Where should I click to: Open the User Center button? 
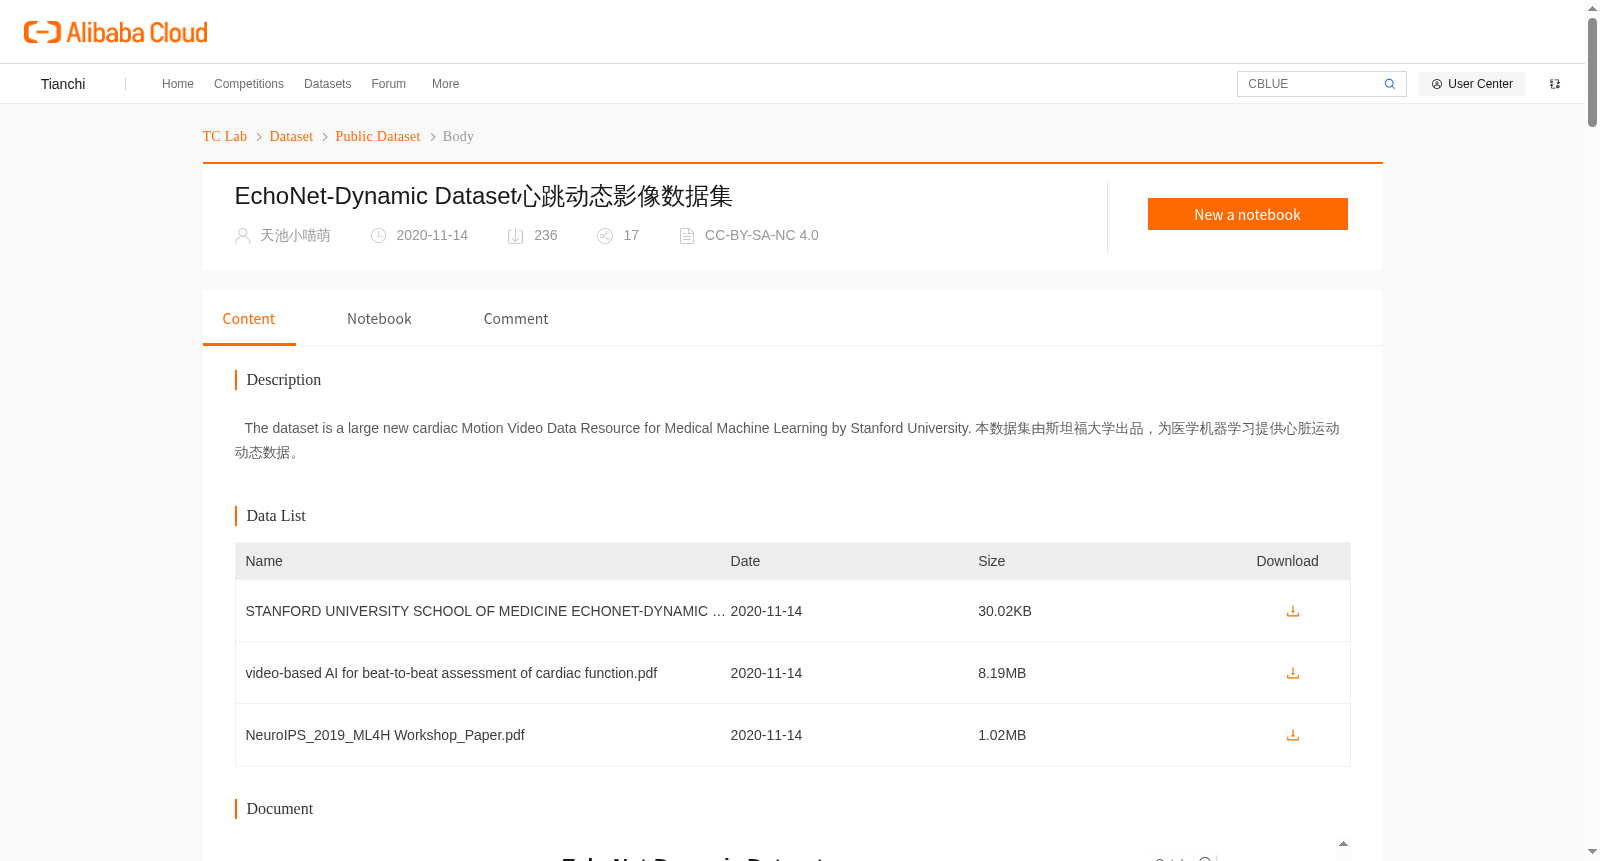(x=1471, y=84)
